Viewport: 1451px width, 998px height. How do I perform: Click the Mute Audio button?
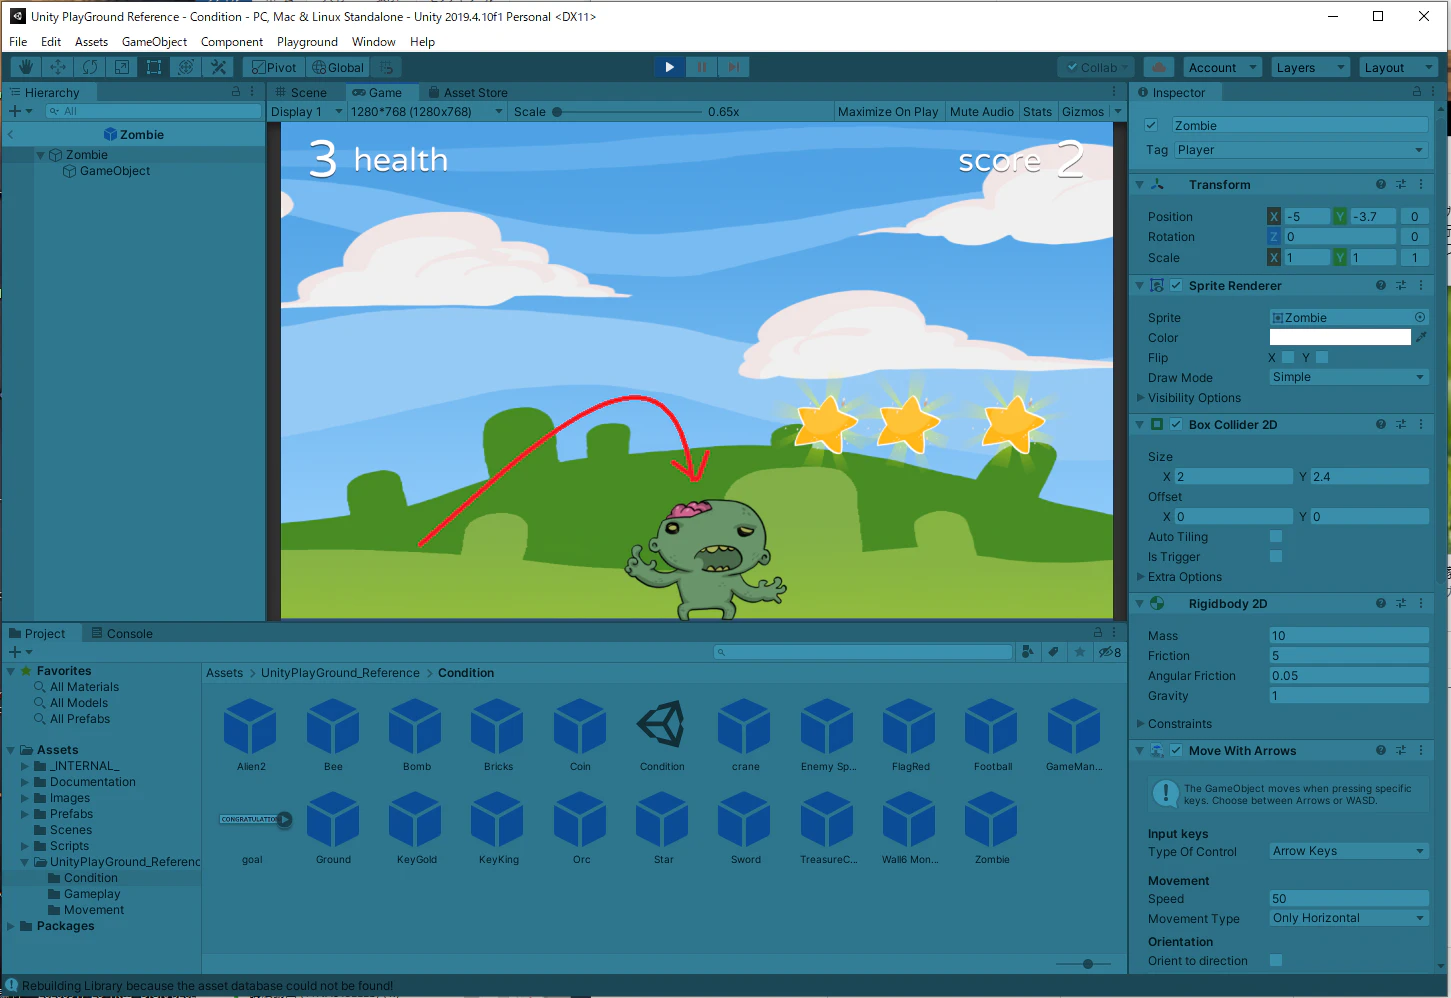tap(981, 112)
